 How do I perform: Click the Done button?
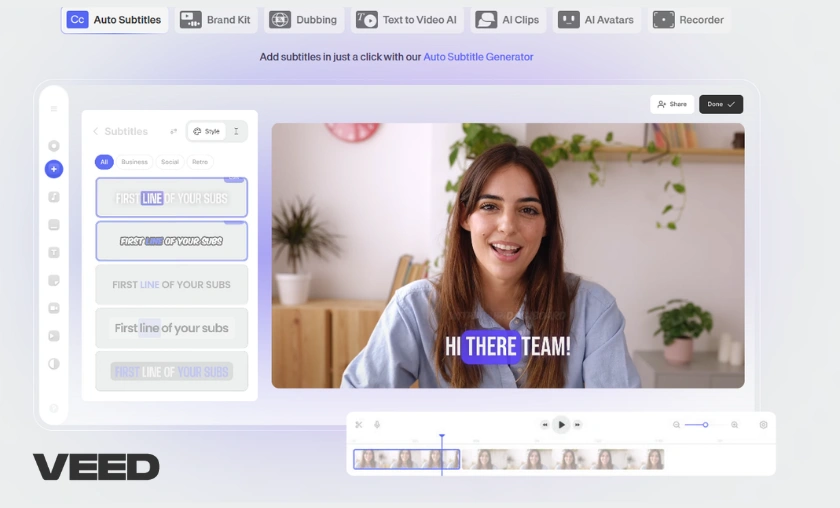[x=721, y=104]
